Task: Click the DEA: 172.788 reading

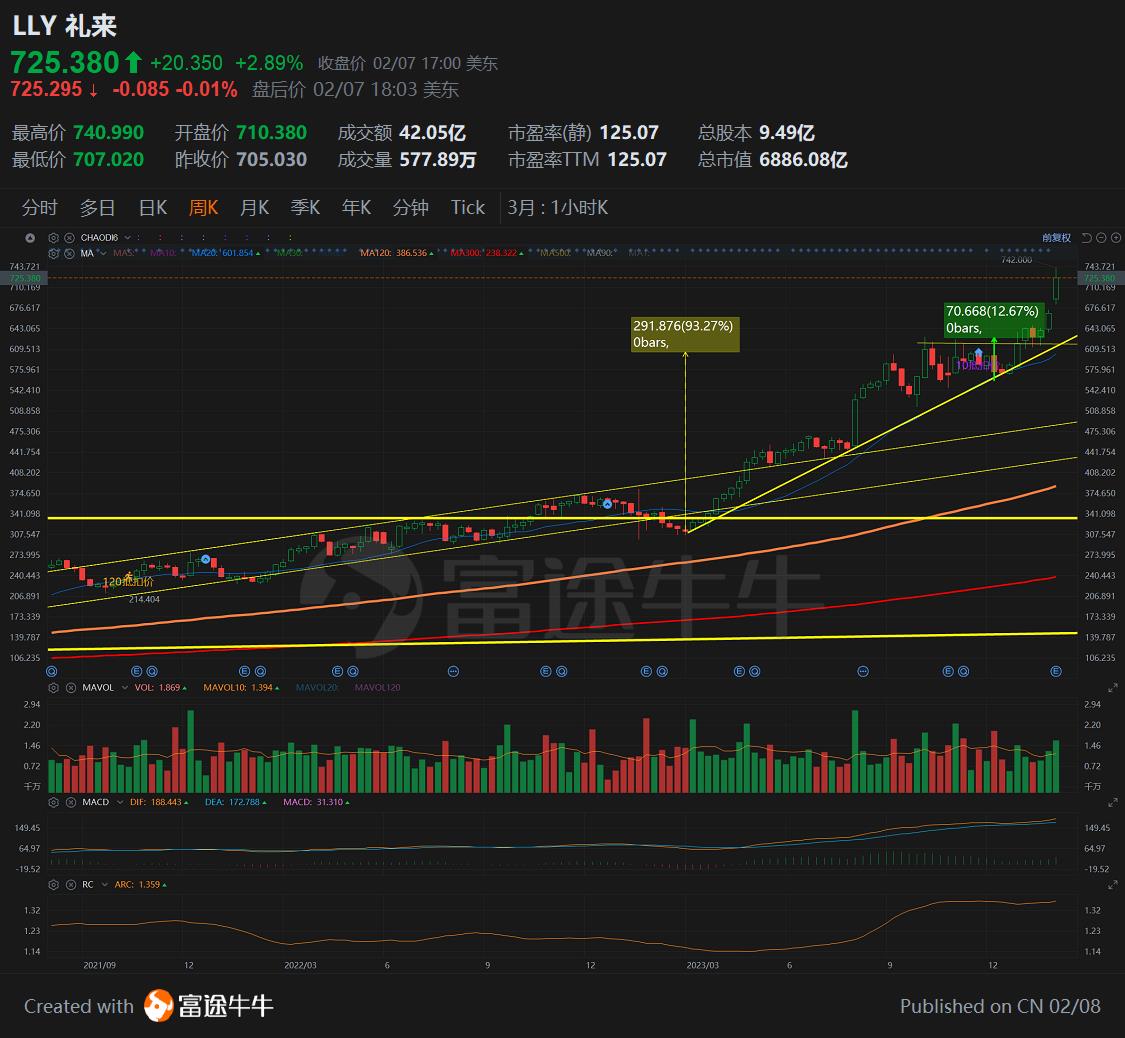Action: 235,802
